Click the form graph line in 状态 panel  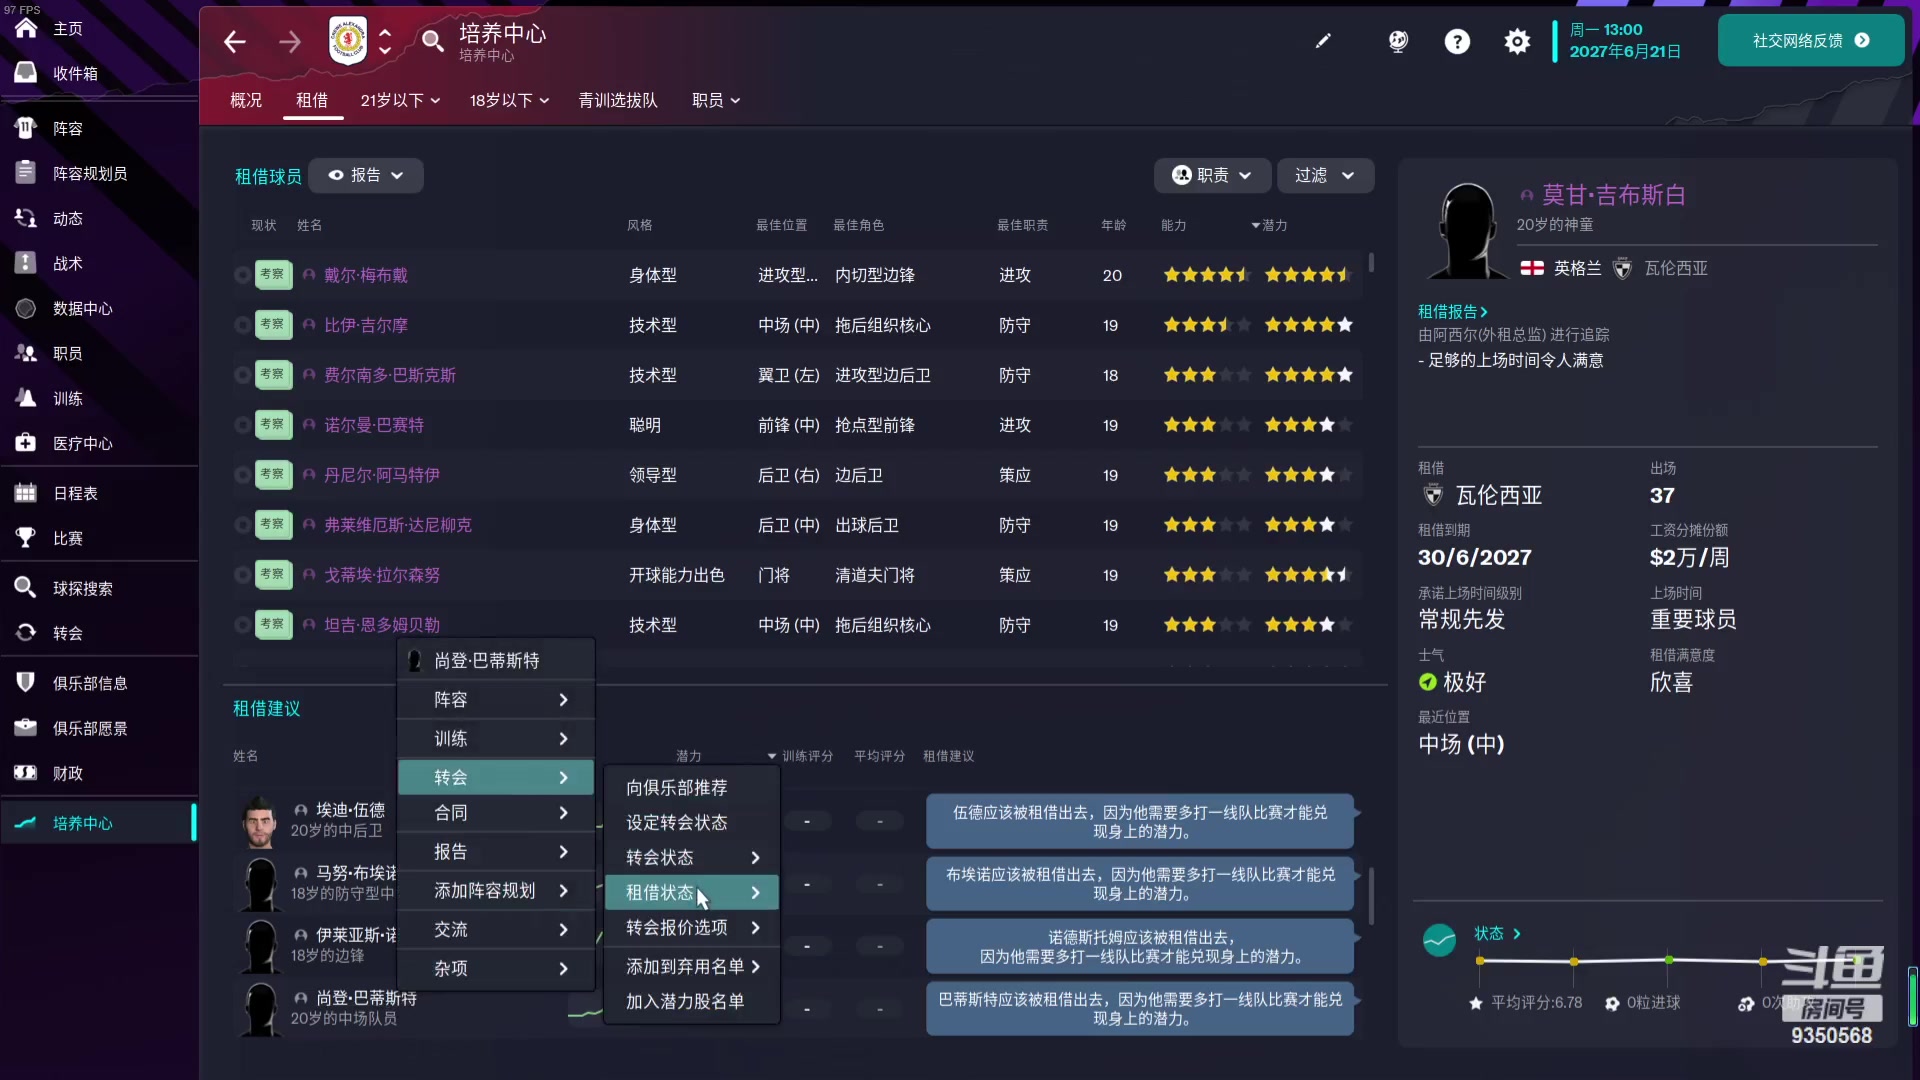click(1670, 960)
